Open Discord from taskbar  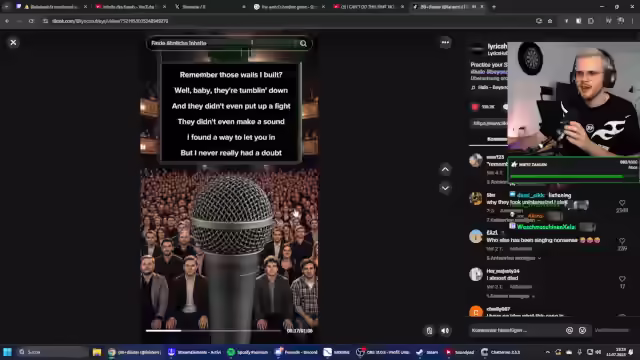point(297,352)
